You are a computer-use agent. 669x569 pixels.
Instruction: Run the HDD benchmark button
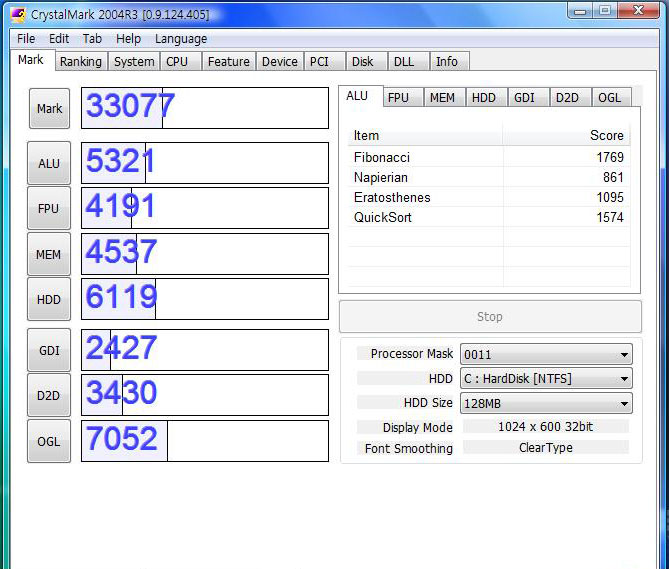tap(49, 299)
